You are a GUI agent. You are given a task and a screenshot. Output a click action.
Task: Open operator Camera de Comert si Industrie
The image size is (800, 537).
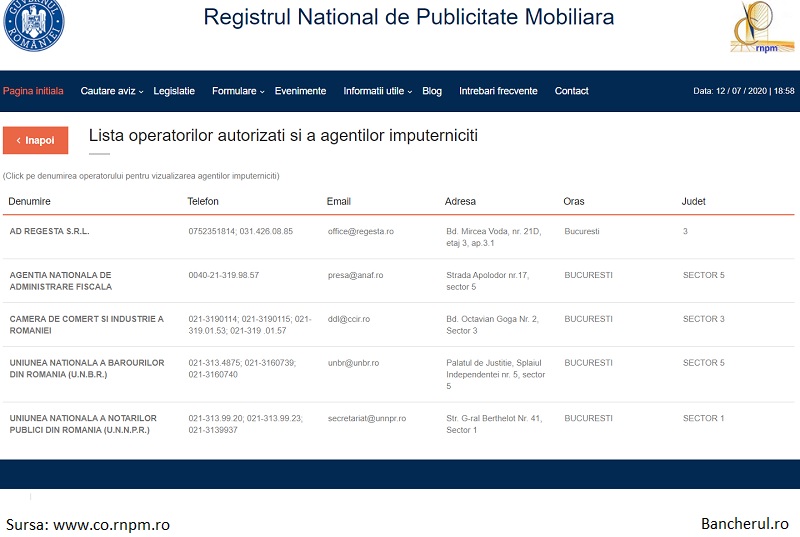[86, 324]
